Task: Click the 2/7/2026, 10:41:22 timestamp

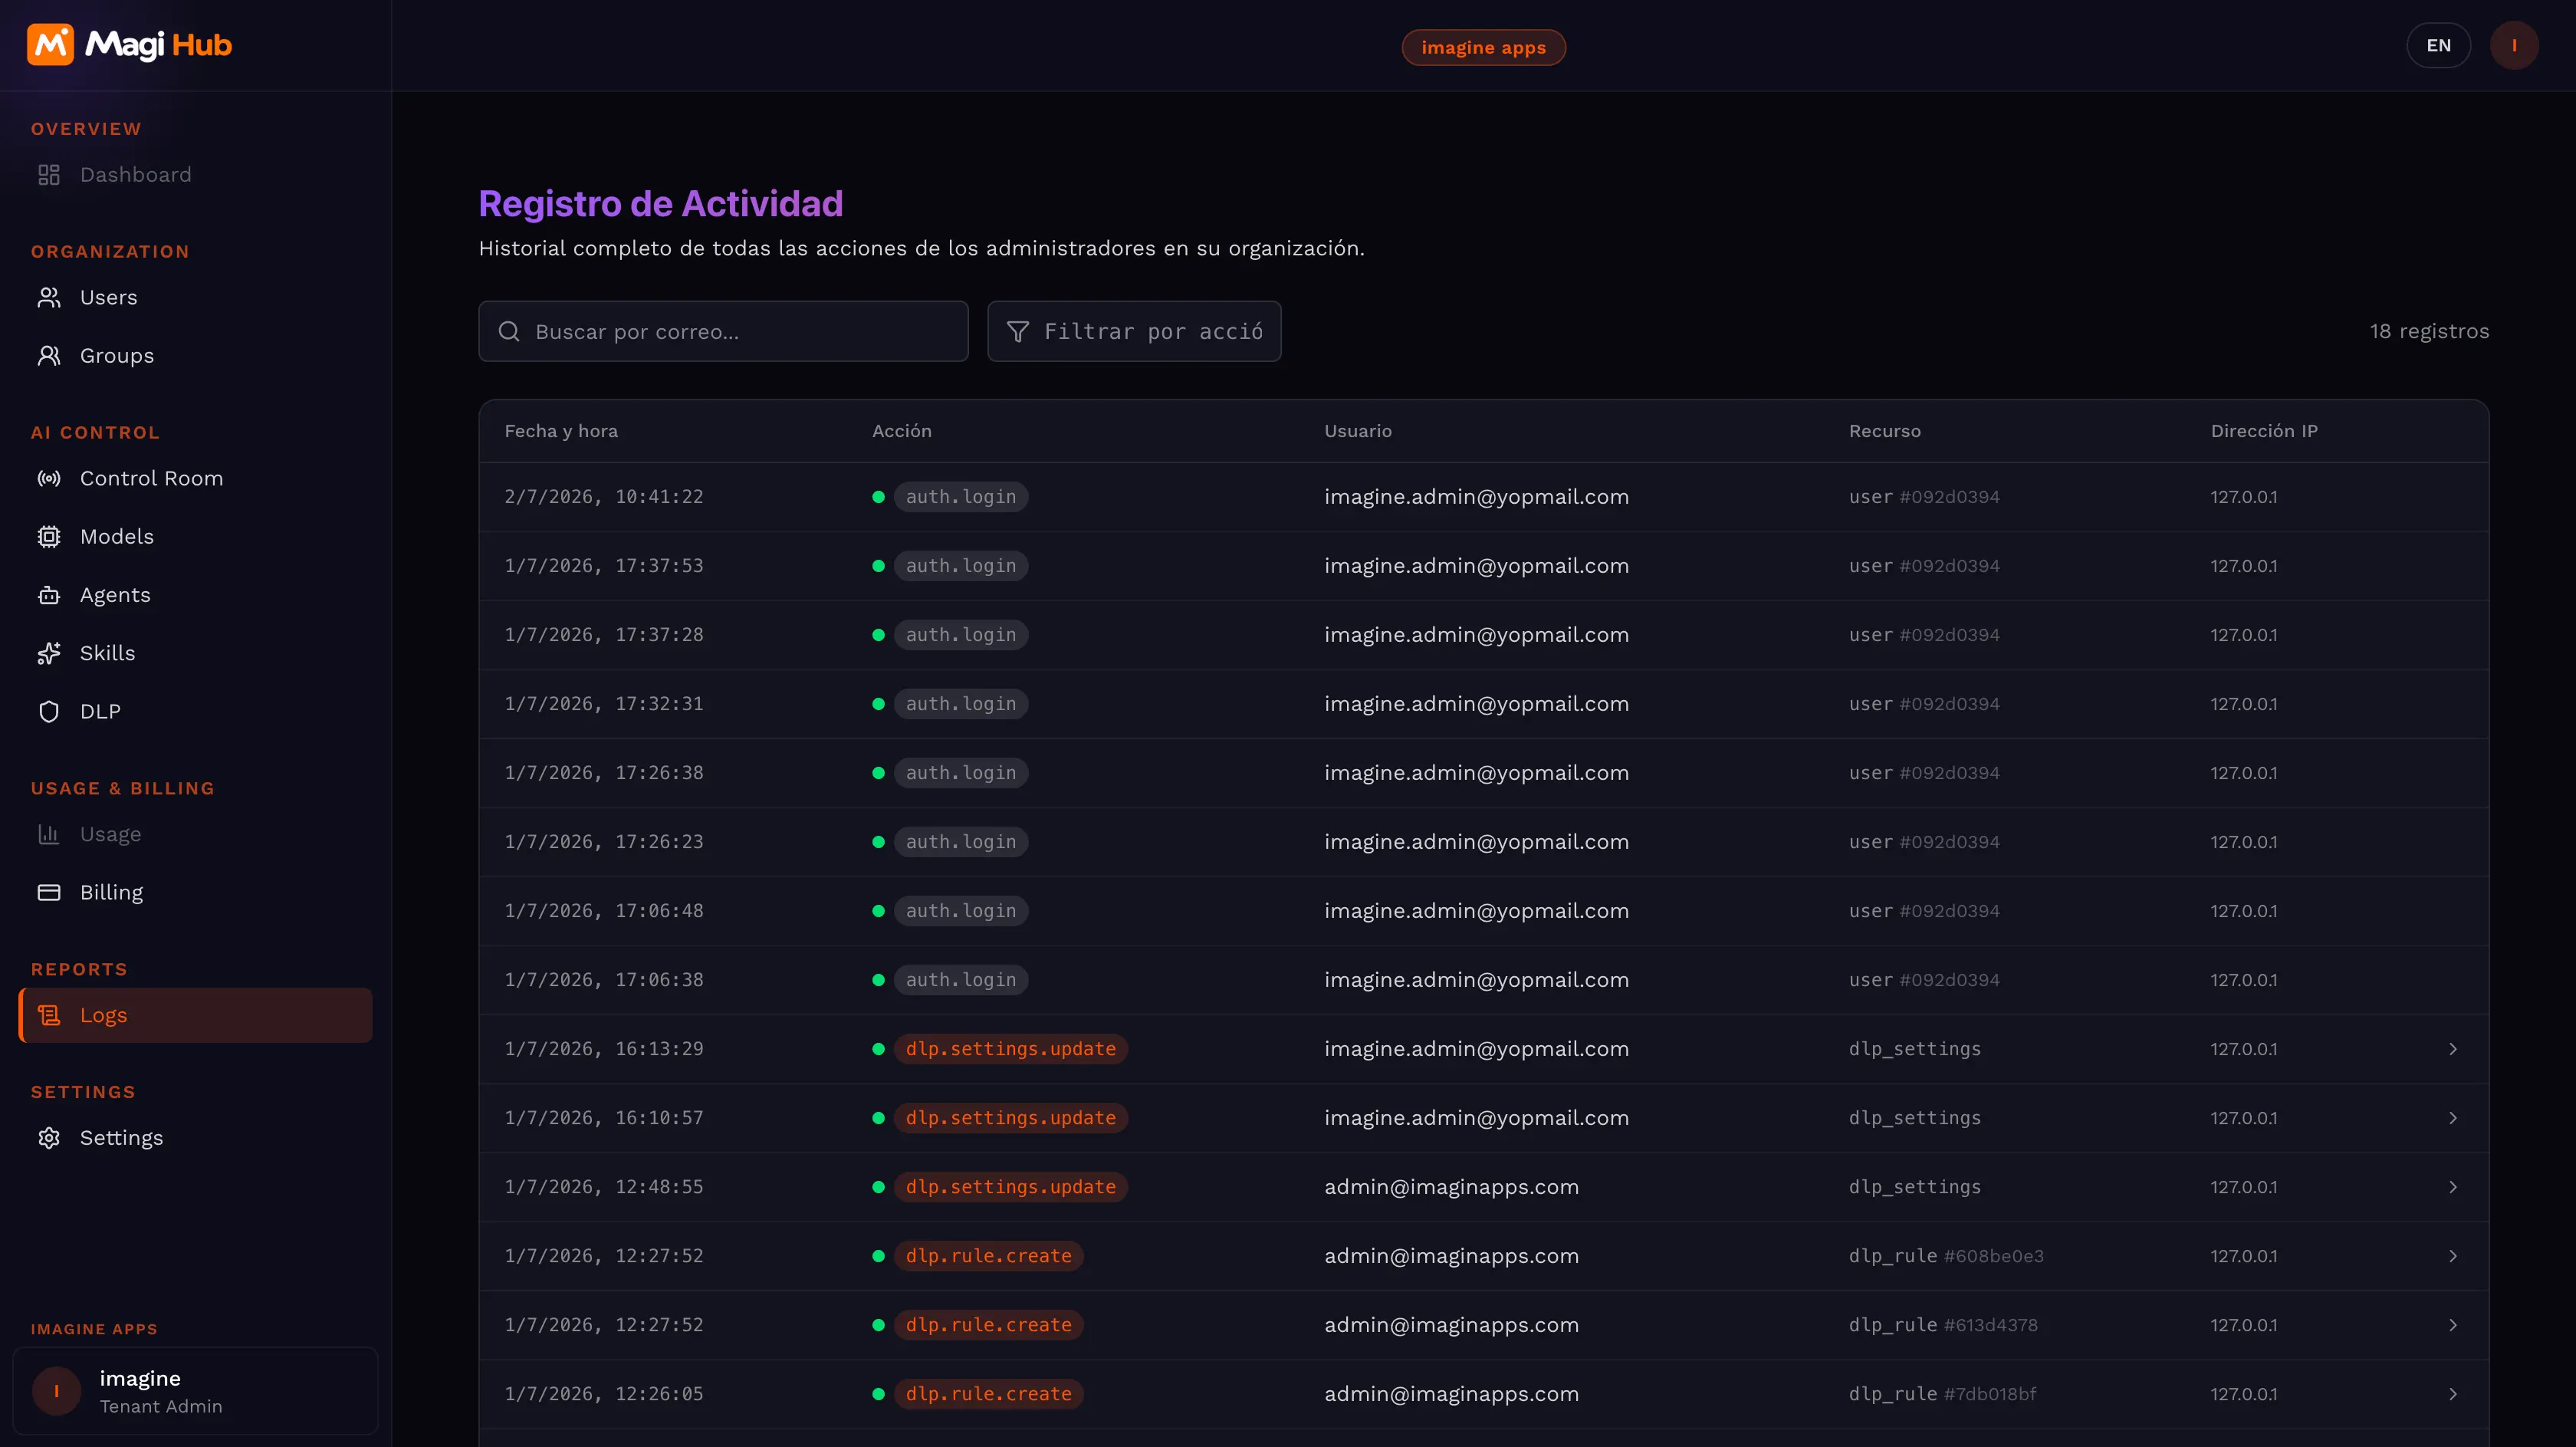Action: coord(604,497)
